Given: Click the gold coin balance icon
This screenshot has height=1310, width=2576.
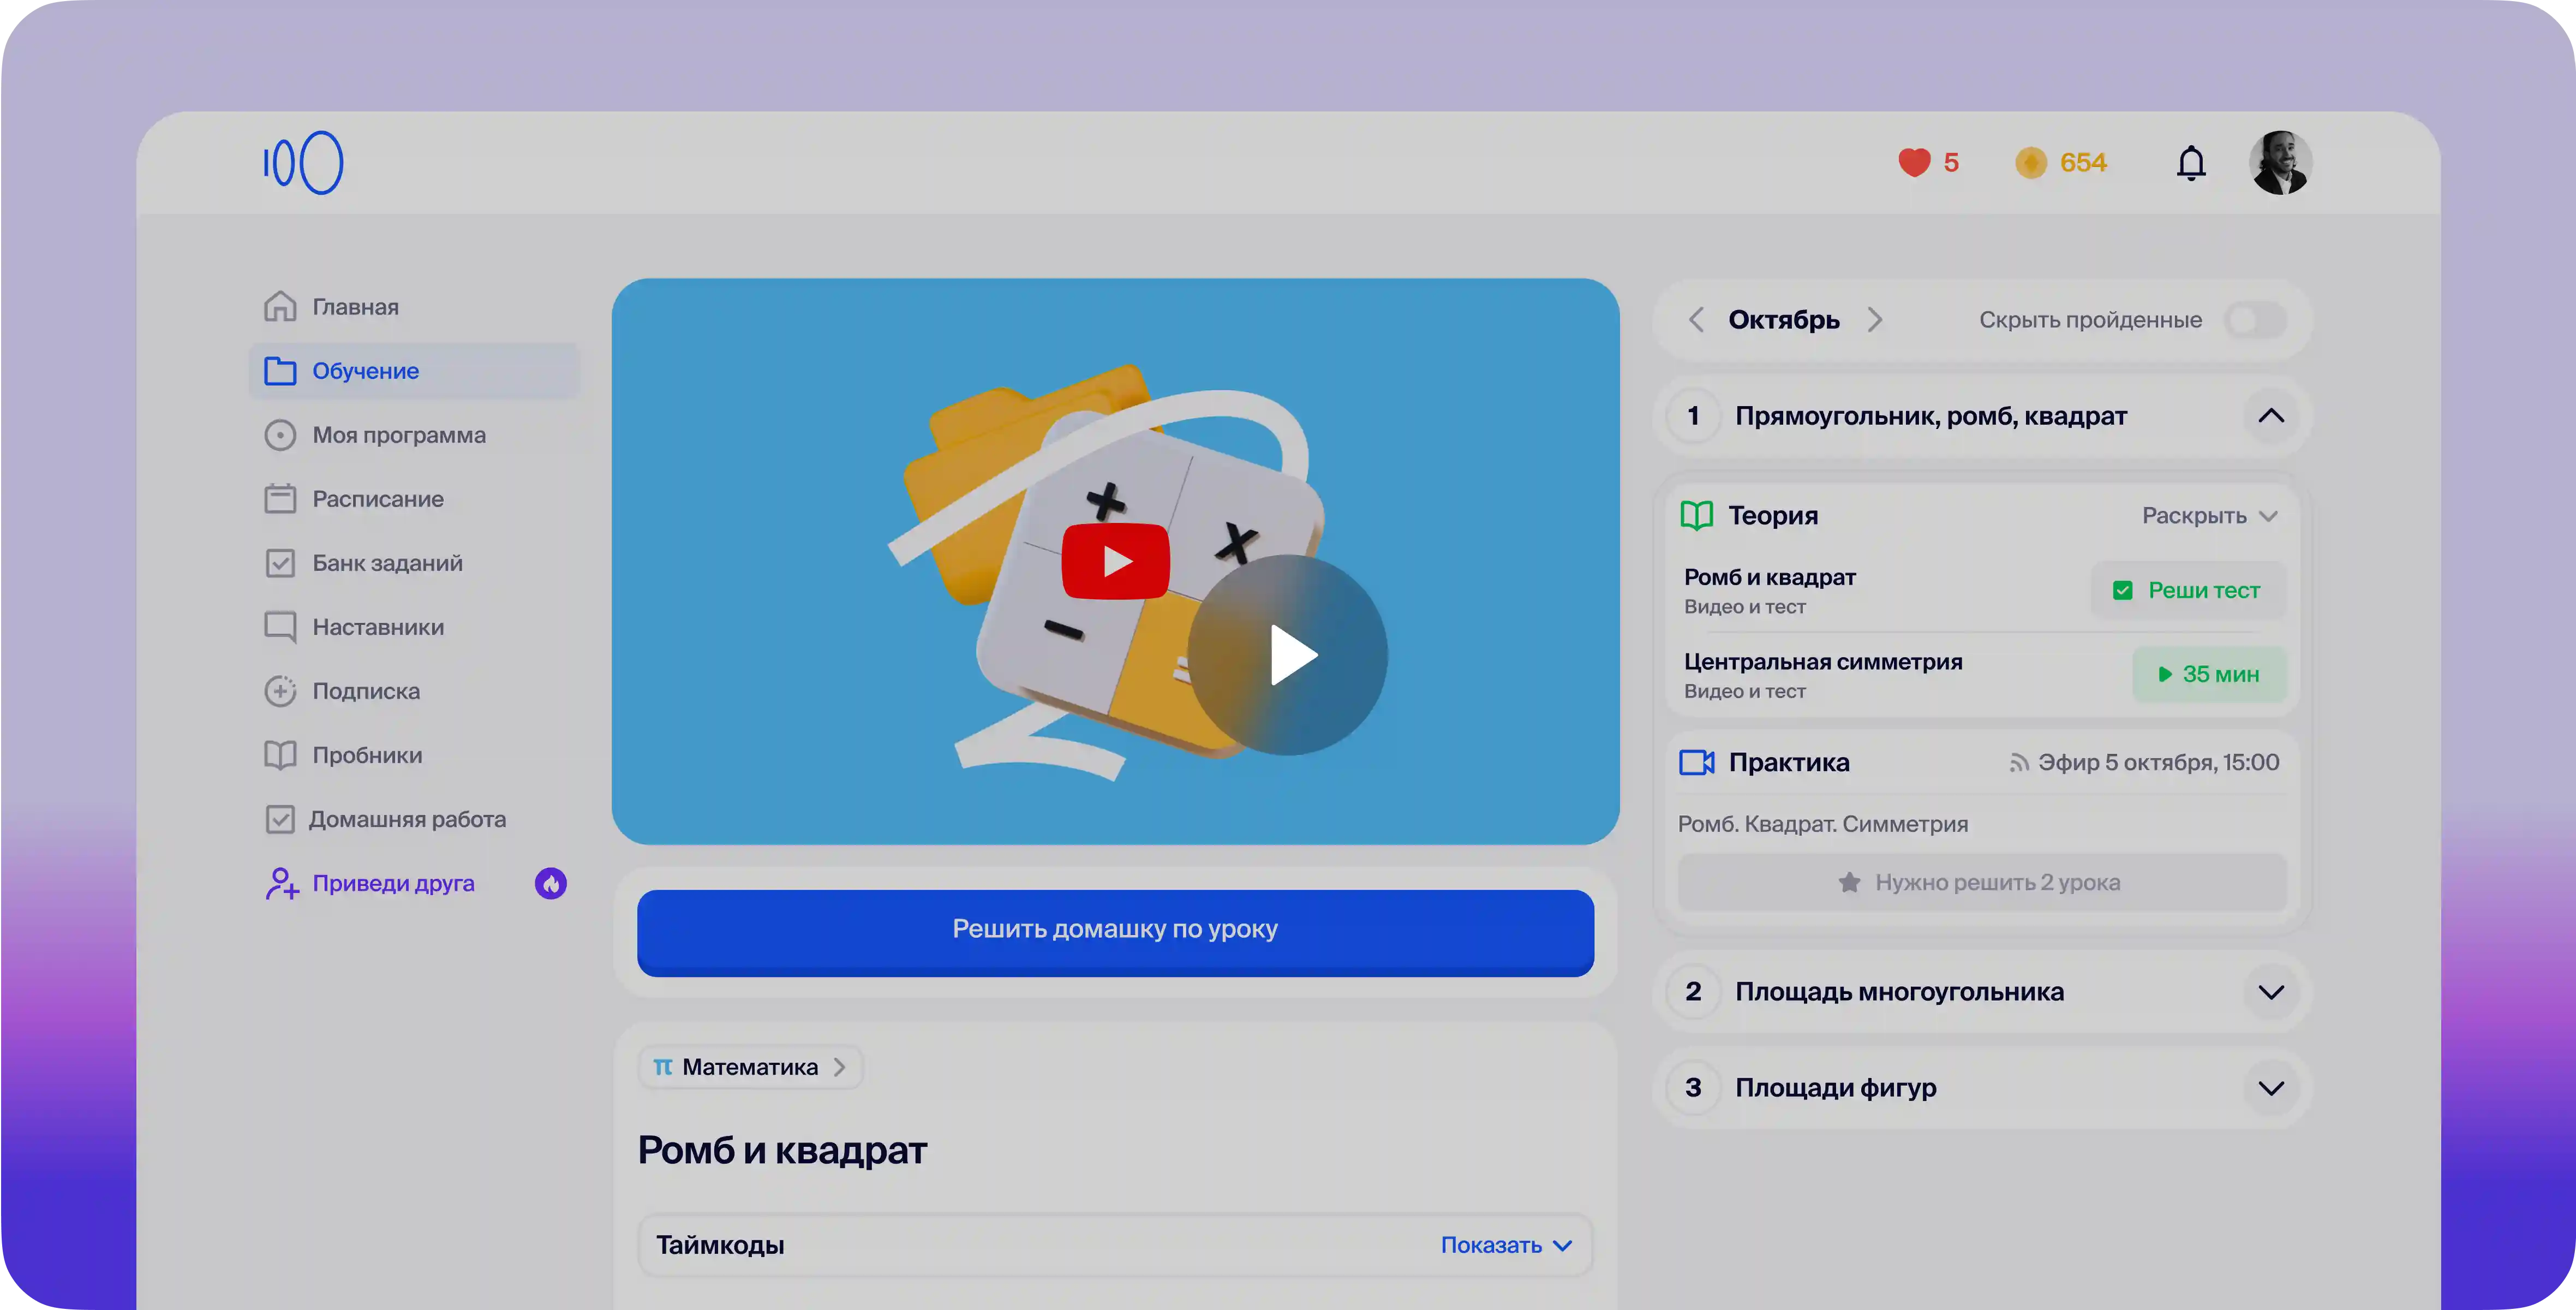Looking at the screenshot, I should (x=2031, y=162).
